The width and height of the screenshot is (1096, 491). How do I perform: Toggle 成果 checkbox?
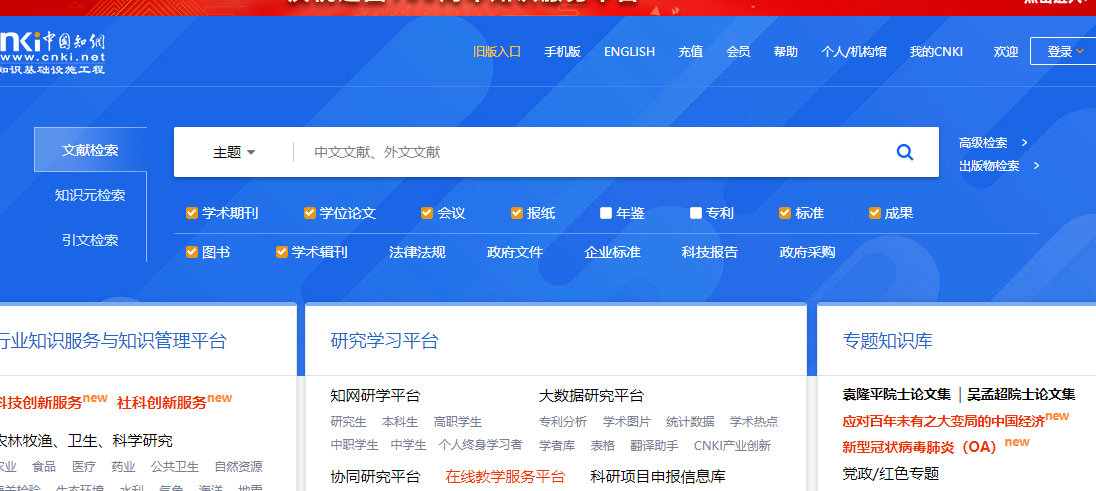coord(874,213)
